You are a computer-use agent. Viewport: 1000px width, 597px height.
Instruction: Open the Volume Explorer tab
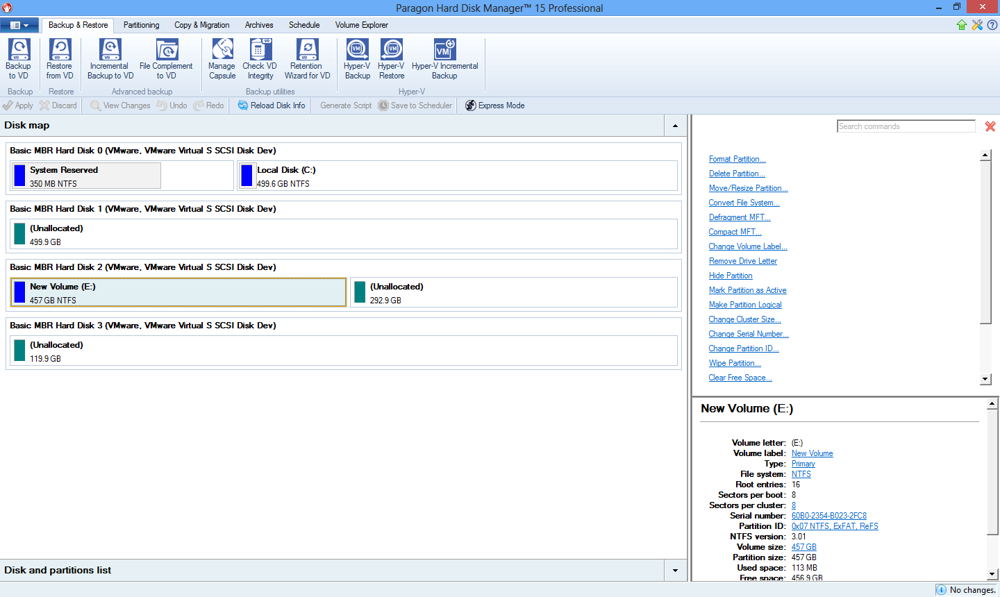(361, 25)
